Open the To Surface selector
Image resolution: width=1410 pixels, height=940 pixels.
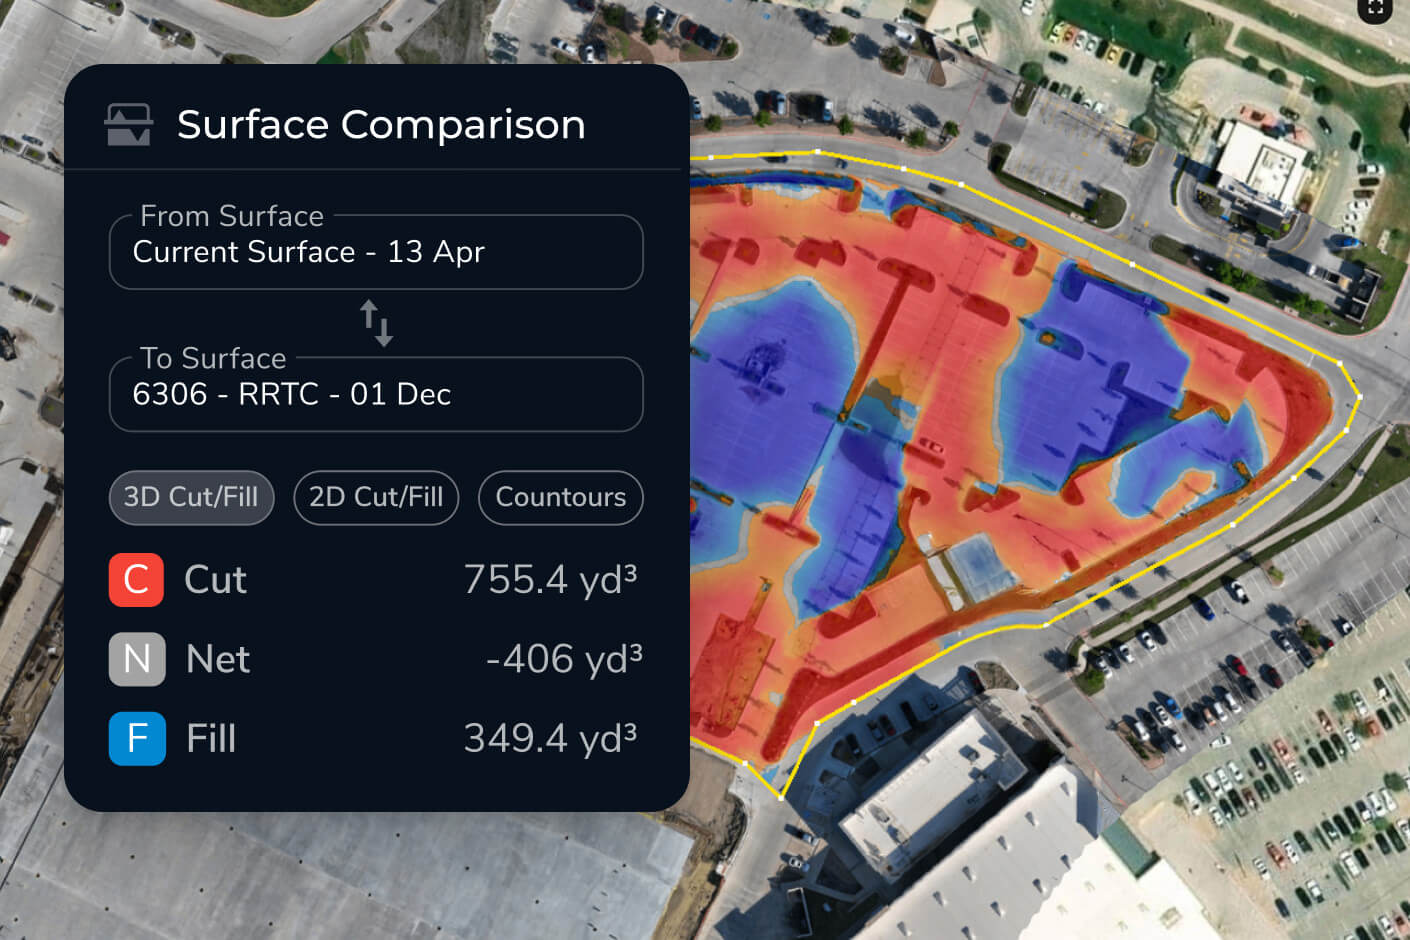click(x=376, y=394)
